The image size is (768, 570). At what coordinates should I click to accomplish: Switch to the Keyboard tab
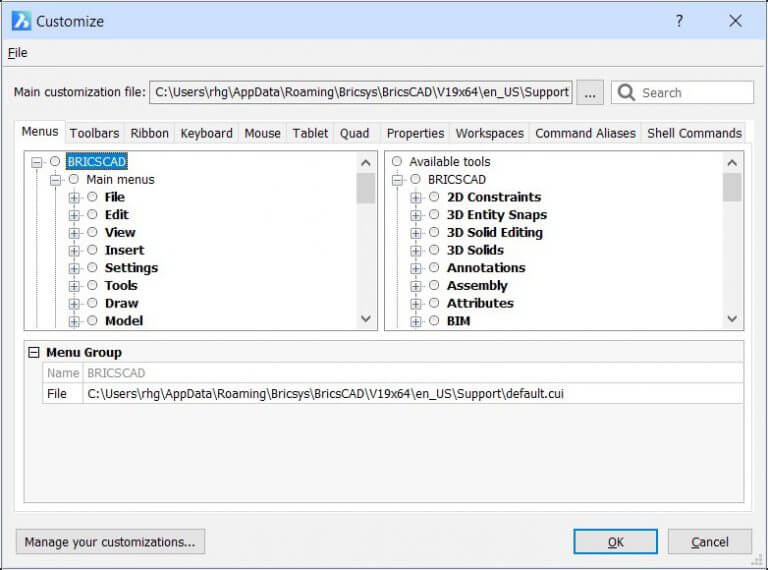click(206, 133)
